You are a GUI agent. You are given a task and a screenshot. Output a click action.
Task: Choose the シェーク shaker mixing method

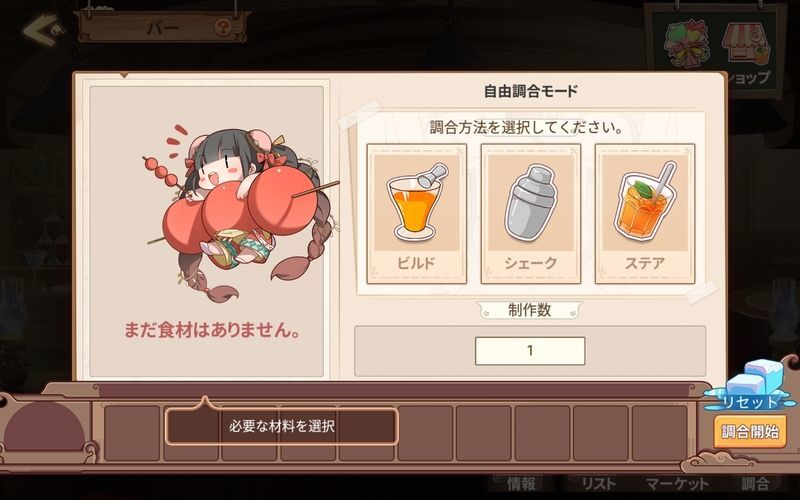pos(531,214)
